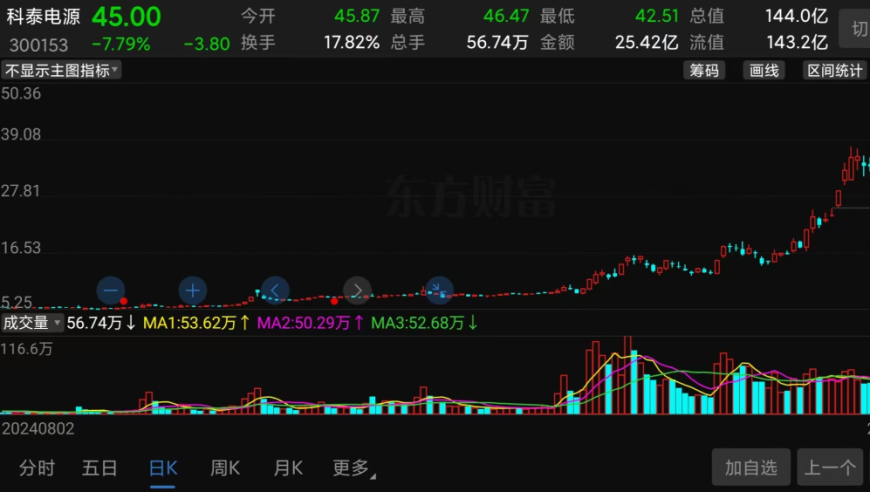The width and height of the screenshot is (870, 492).
Task: Click the open price 45.87
Action: tap(357, 16)
